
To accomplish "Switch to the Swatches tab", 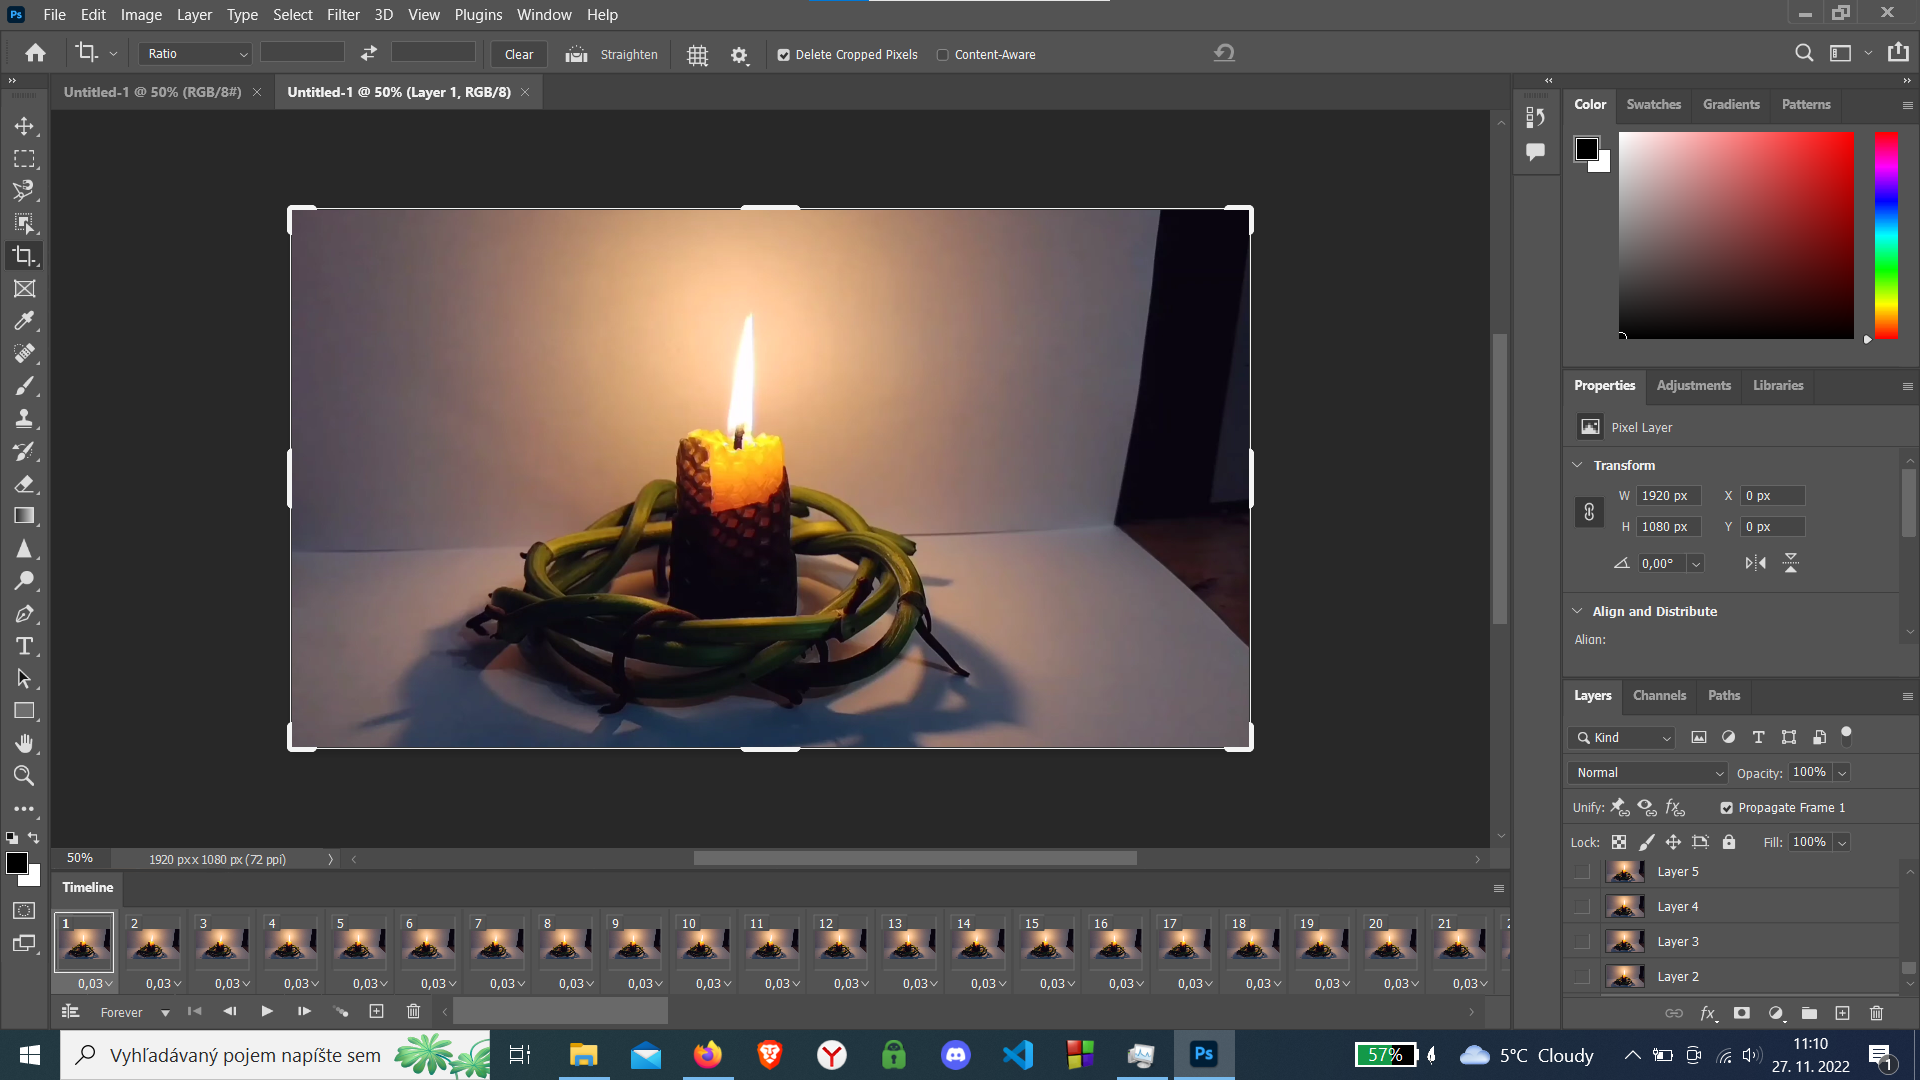I will click(1653, 104).
